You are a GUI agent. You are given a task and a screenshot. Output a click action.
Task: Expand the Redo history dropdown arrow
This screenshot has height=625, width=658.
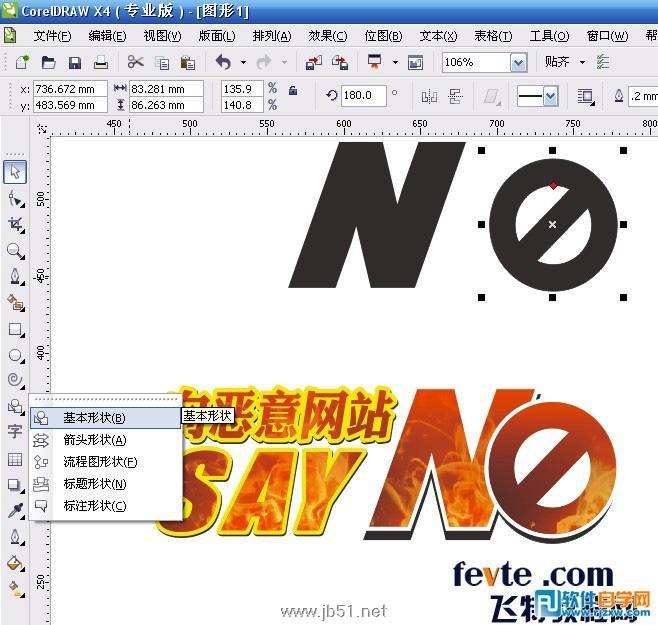[285, 63]
